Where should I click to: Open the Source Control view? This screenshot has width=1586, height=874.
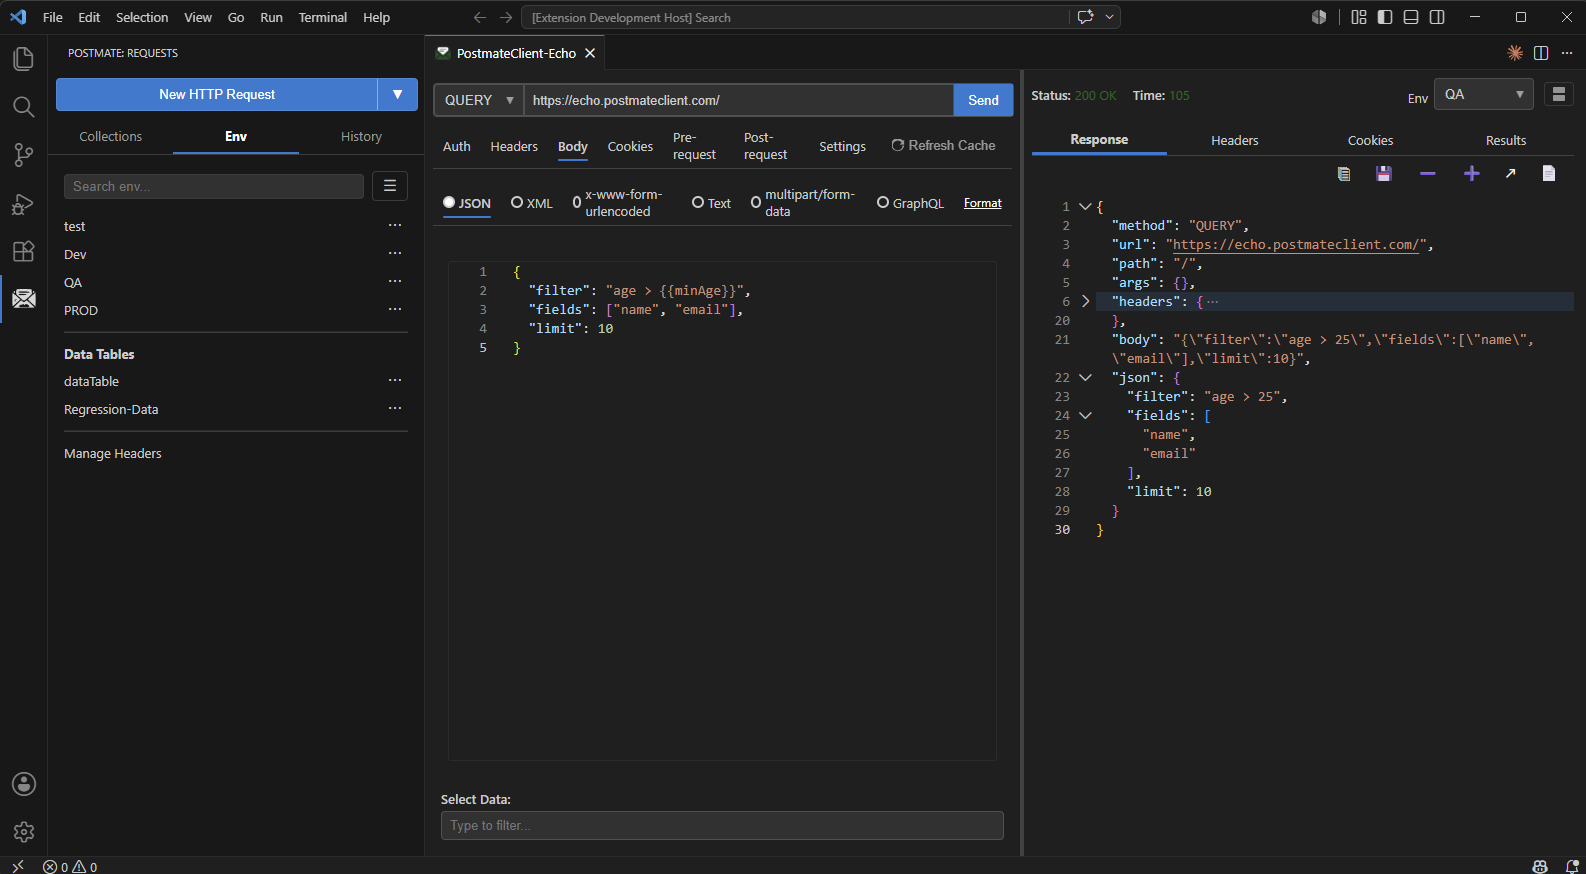point(23,155)
